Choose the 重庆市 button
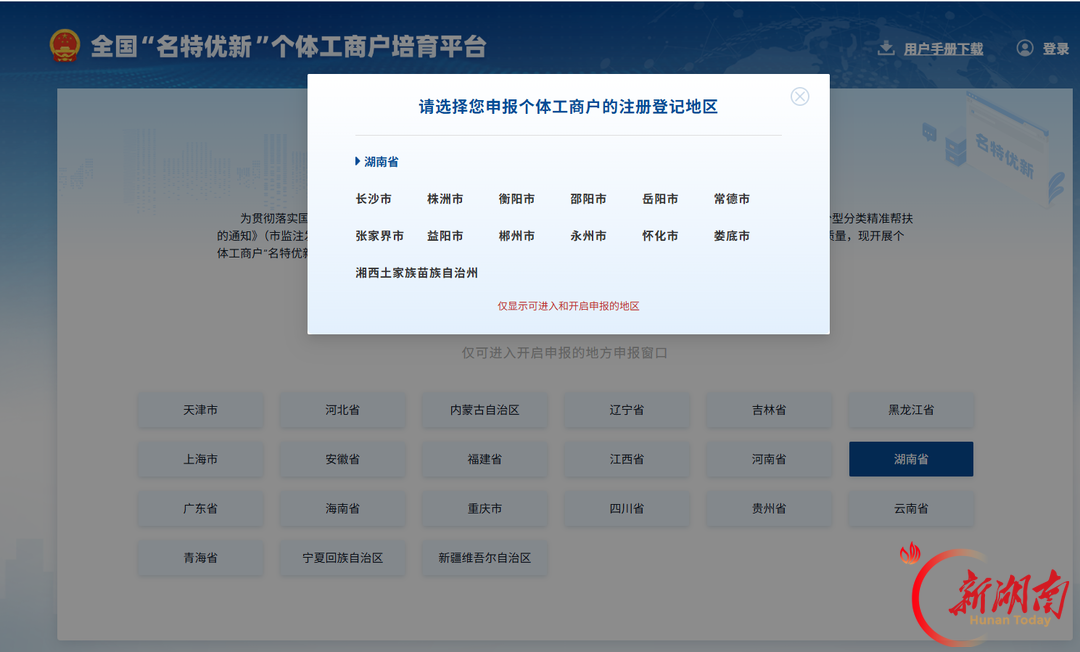Image resolution: width=1080 pixels, height=652 pixels. (485, 509)
